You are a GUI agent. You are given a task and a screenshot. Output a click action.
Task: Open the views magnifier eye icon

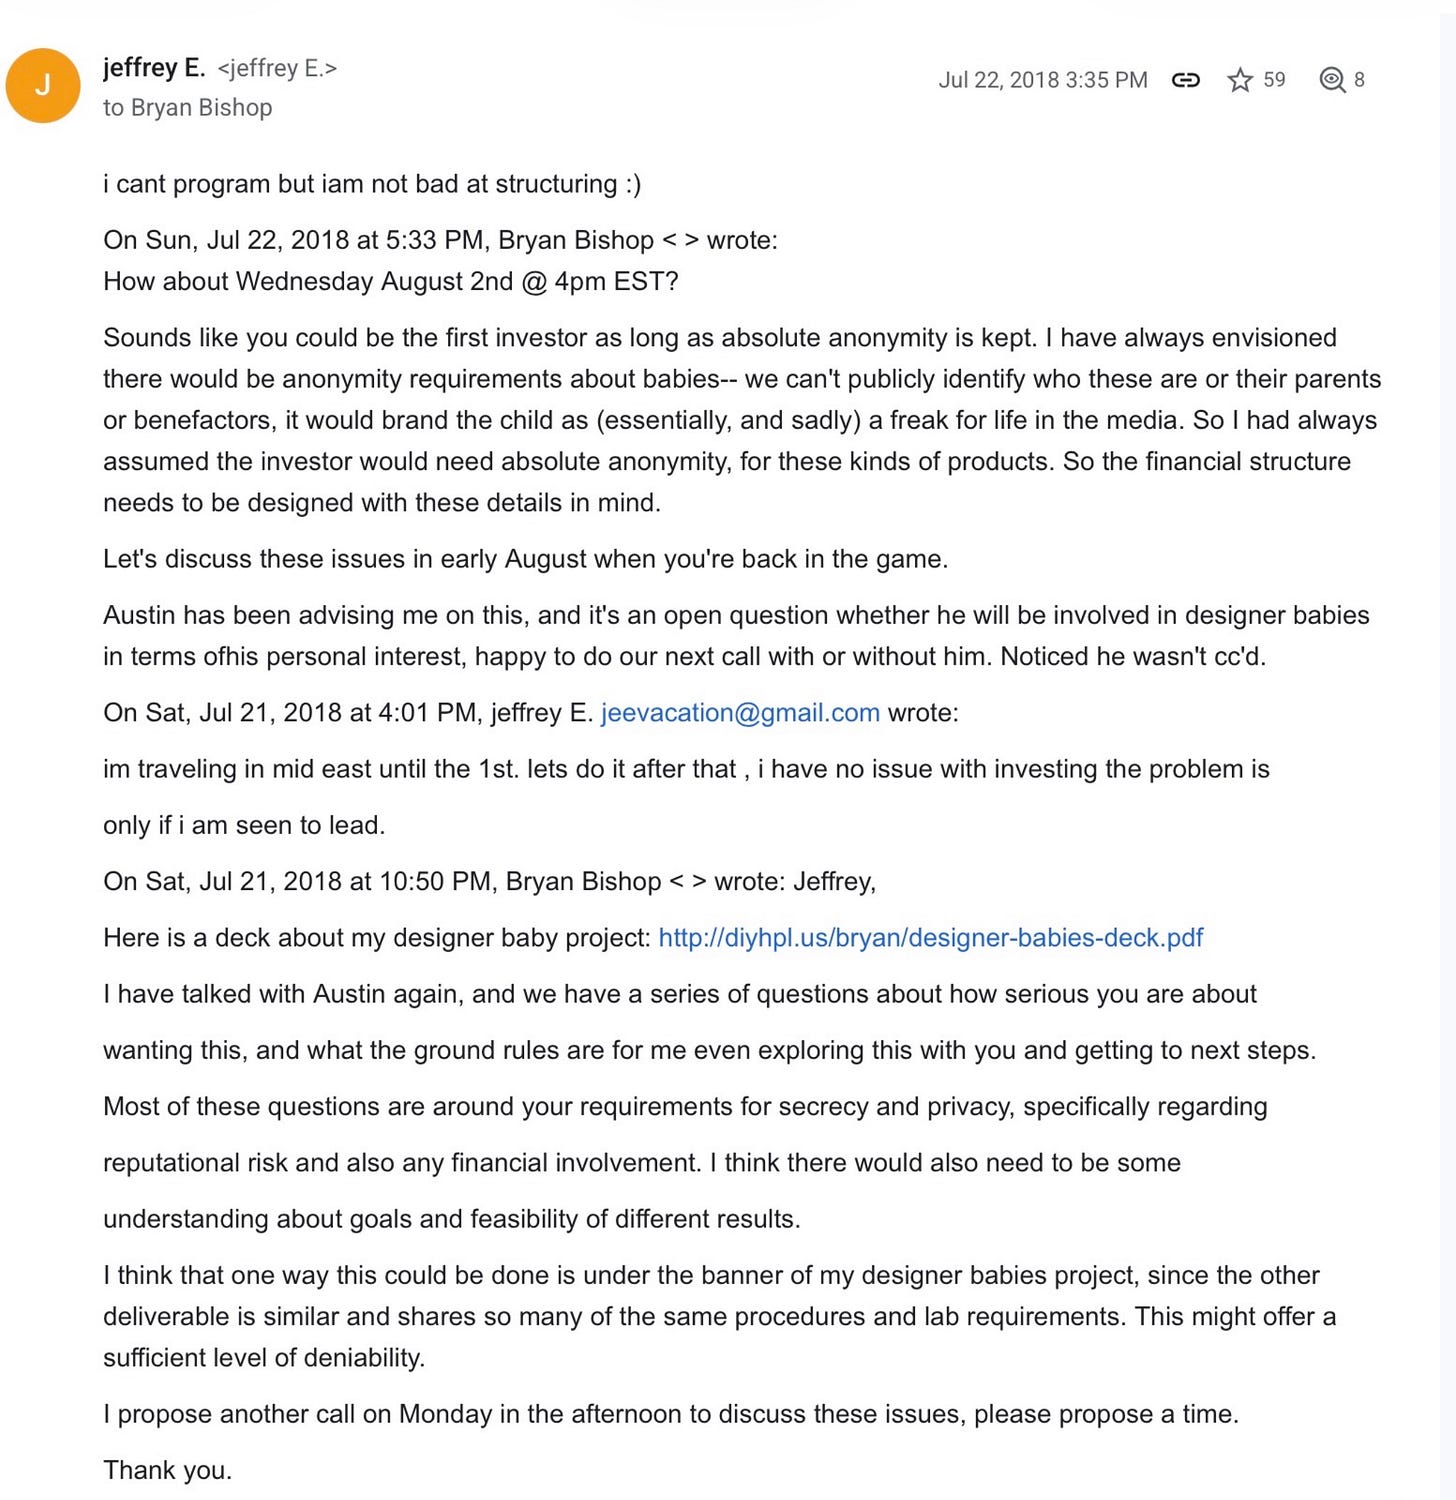click(1332, 80)
